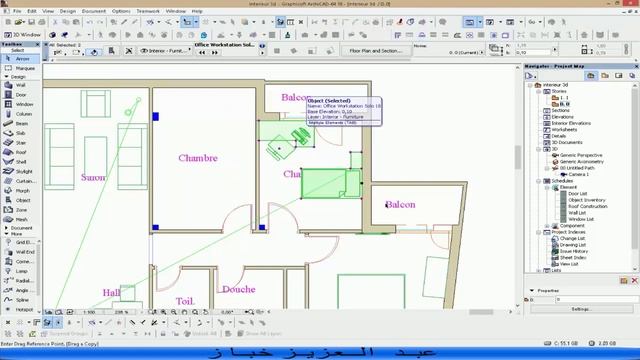Open the Help menu
The width and height of the screenshot is (640, 360).
[x=197, y=11]
